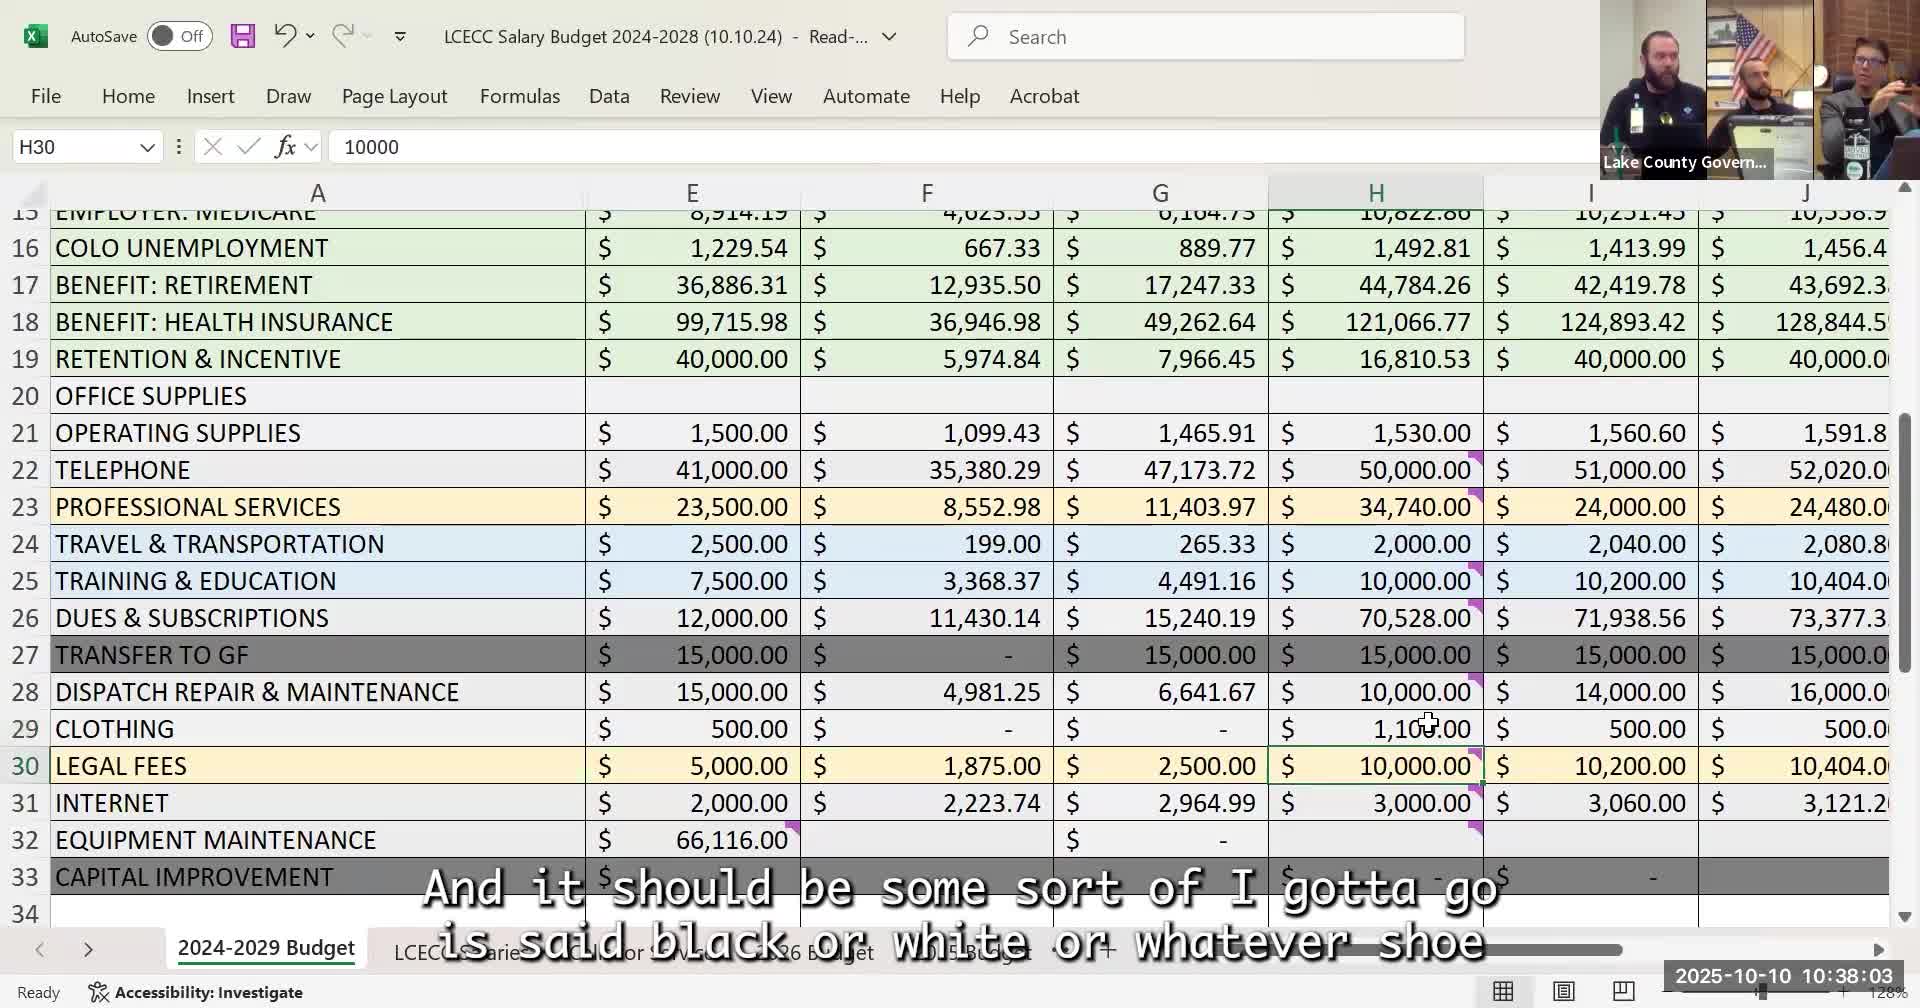Open the Name Box dropdown for H30
This screenshot has height=1008, width=1920.
point(147,148)
